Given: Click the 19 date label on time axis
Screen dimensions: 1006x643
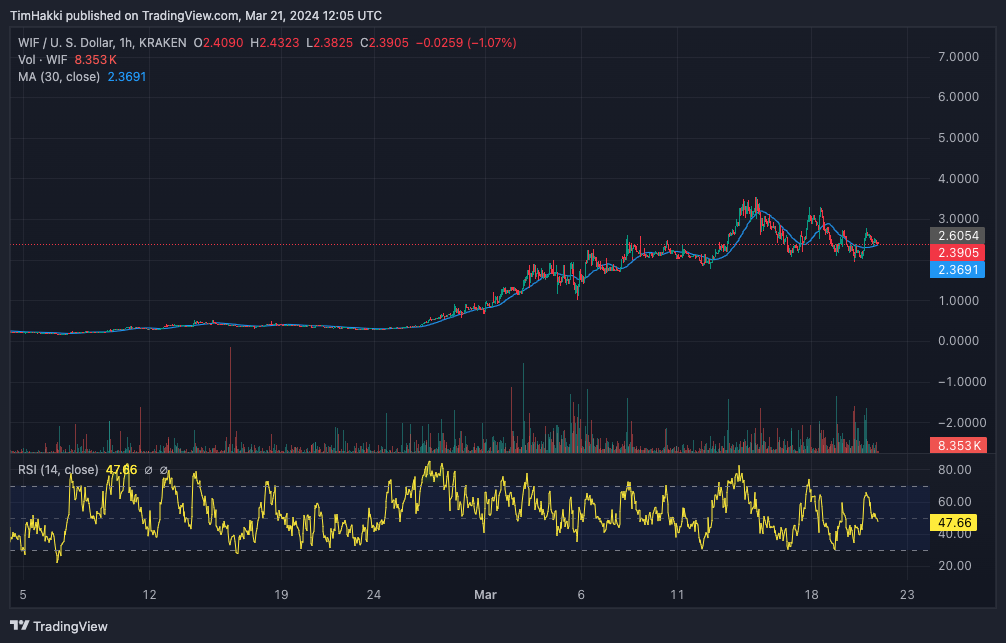Looking at the screenshot, I should pos(281,595).
